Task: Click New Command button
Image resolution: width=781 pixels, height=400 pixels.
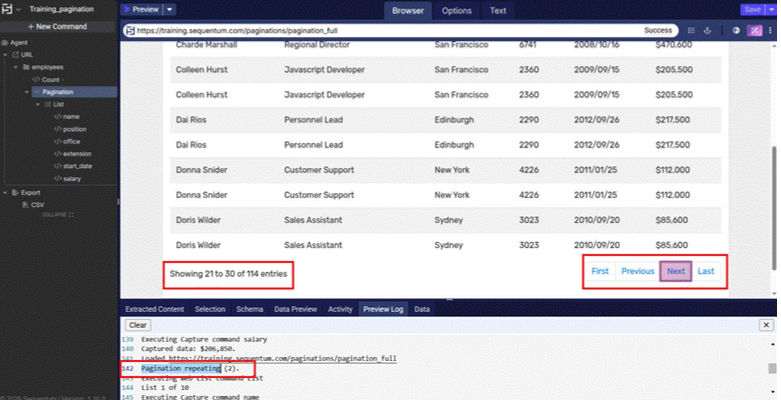Action: pyautogui.click(x=58, y=26)
